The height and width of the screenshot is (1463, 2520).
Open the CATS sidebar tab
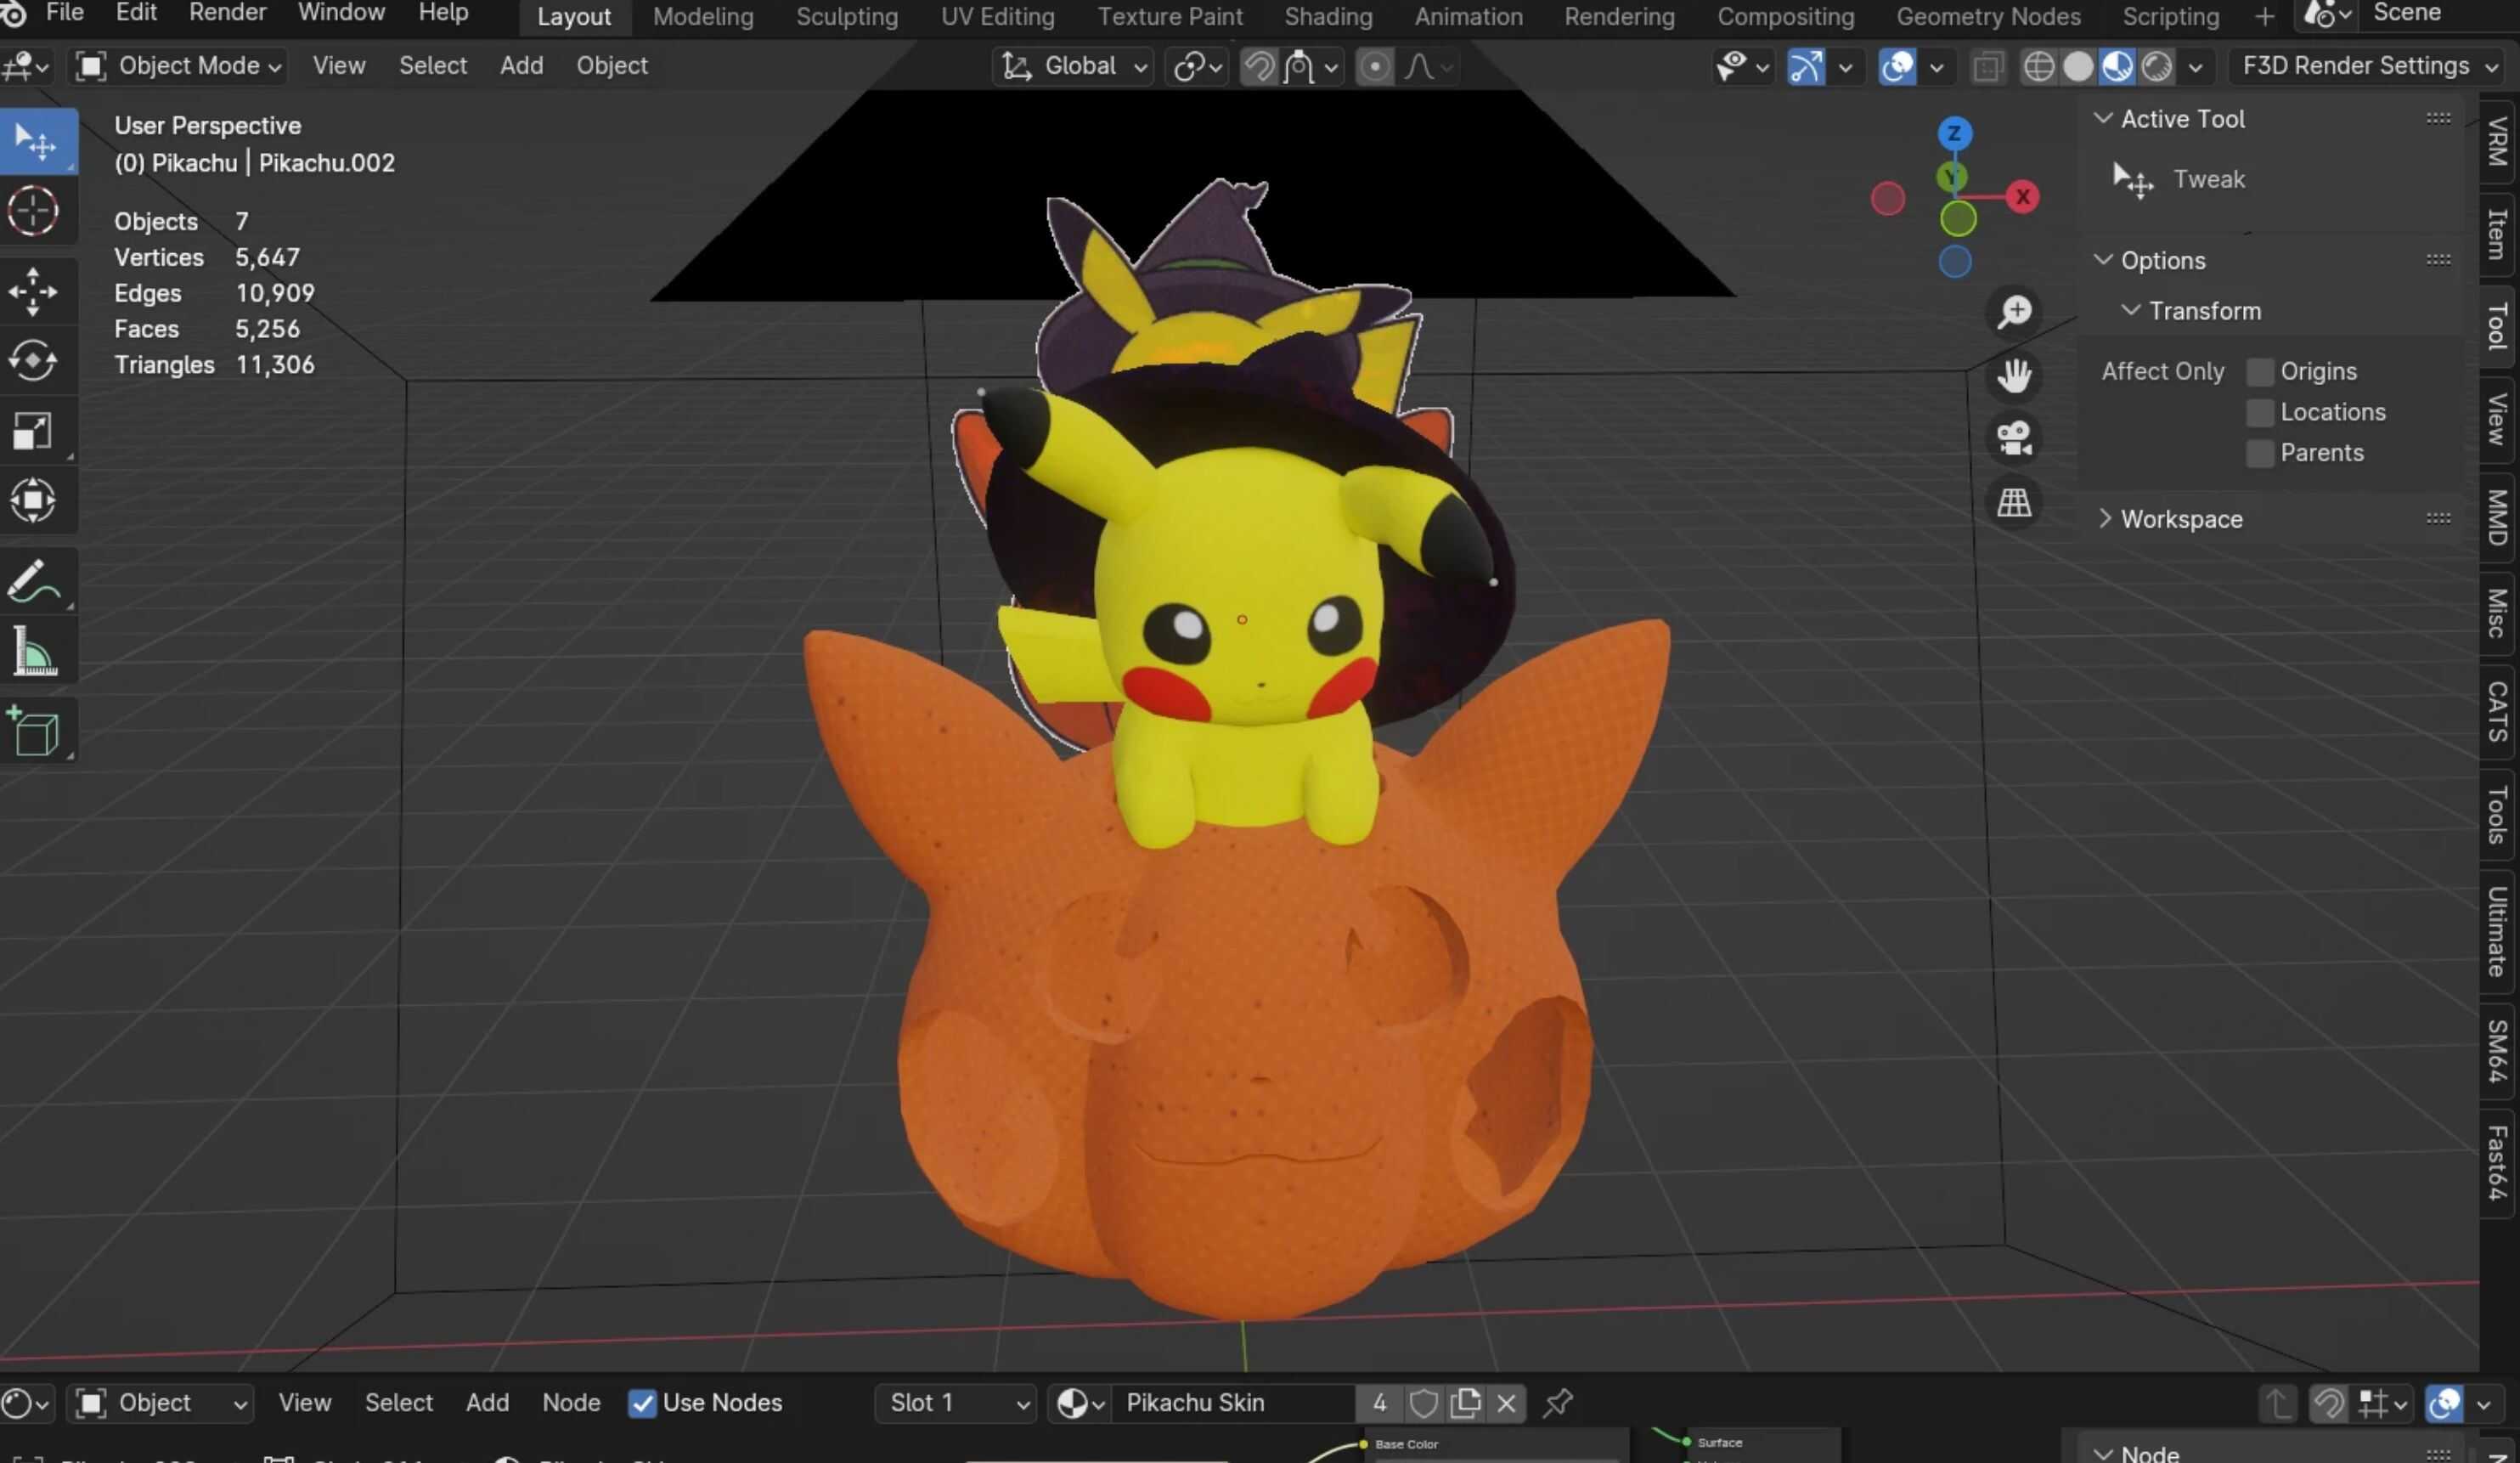click(2497, 712)
